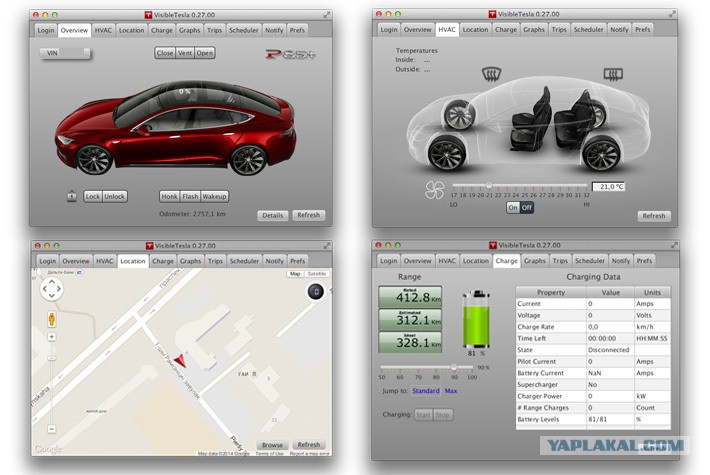Click the padlock icon in Overview window

[72, 196]
